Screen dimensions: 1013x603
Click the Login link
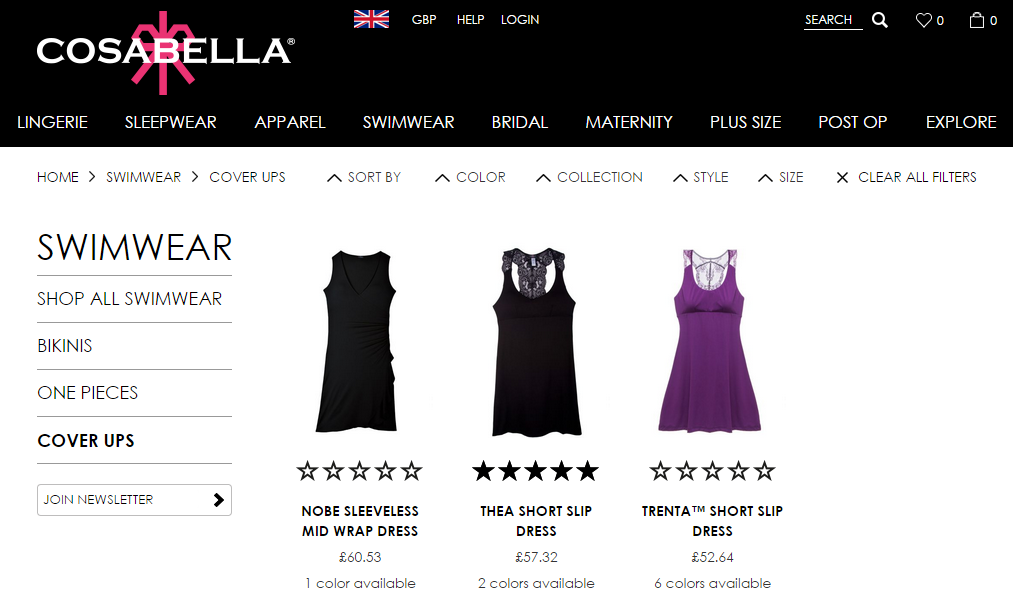coord(520,19)
